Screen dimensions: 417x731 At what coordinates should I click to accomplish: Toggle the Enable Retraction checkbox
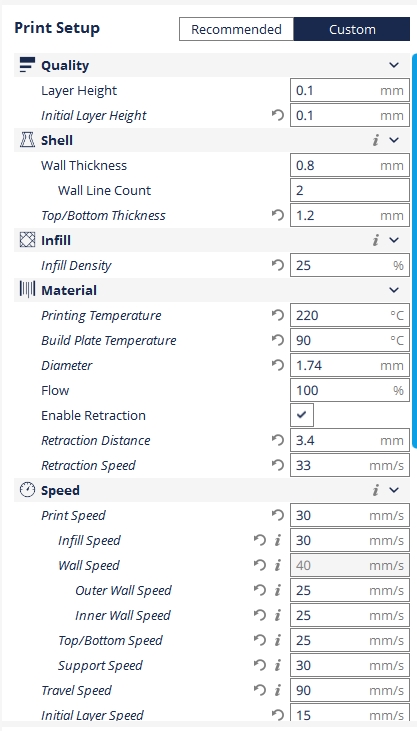click(x=302, y=415)
